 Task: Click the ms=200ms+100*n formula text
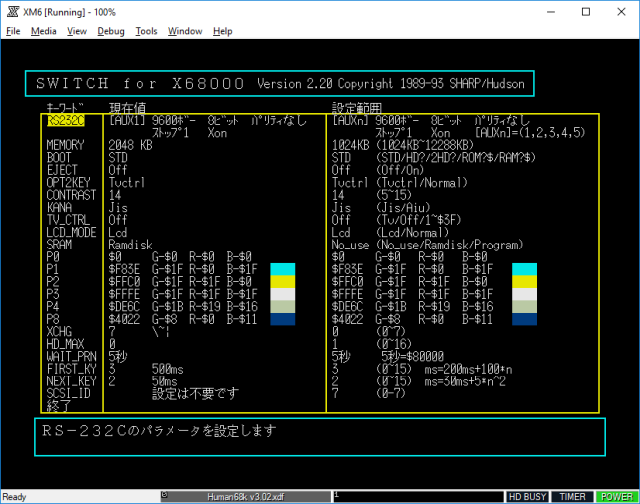(x=468, y=369)
